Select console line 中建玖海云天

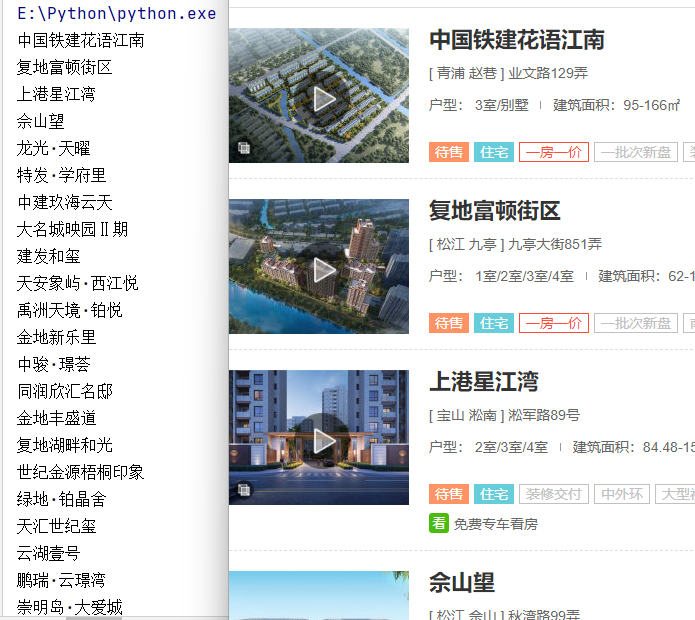tap(64, 203)
